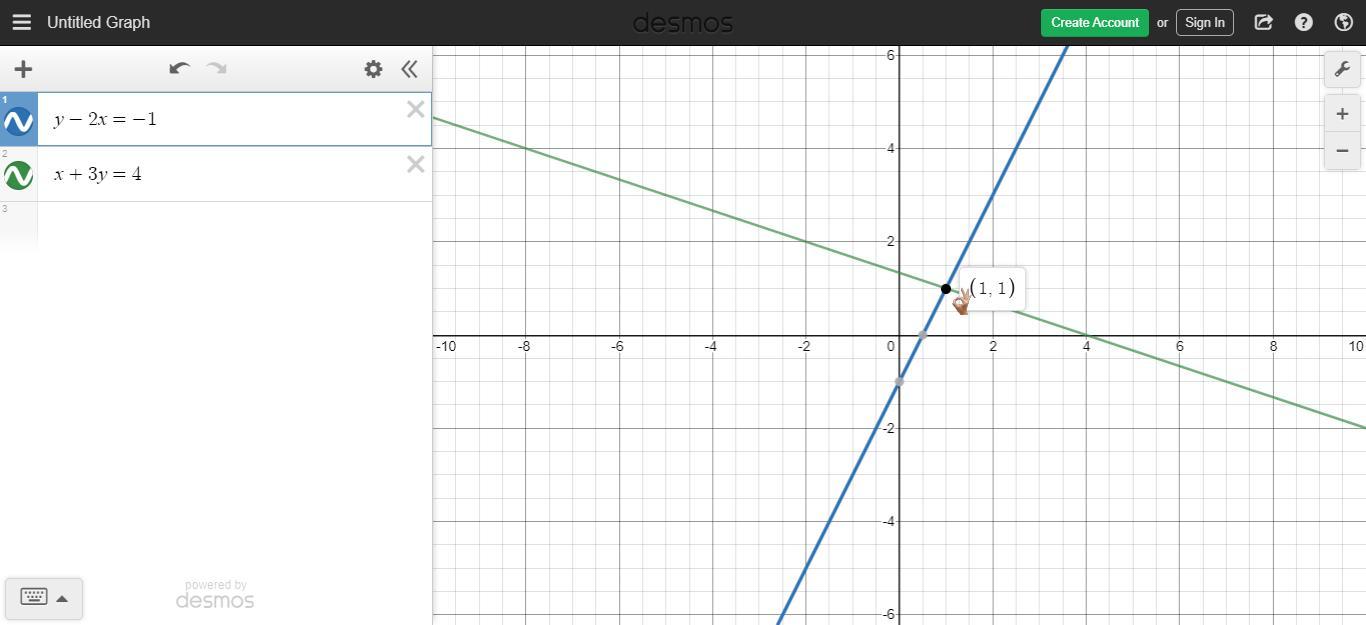Toggle visibility of x + 3y = 4 line
Viewport: 1366px width, 625px height.
coord(19,175)
